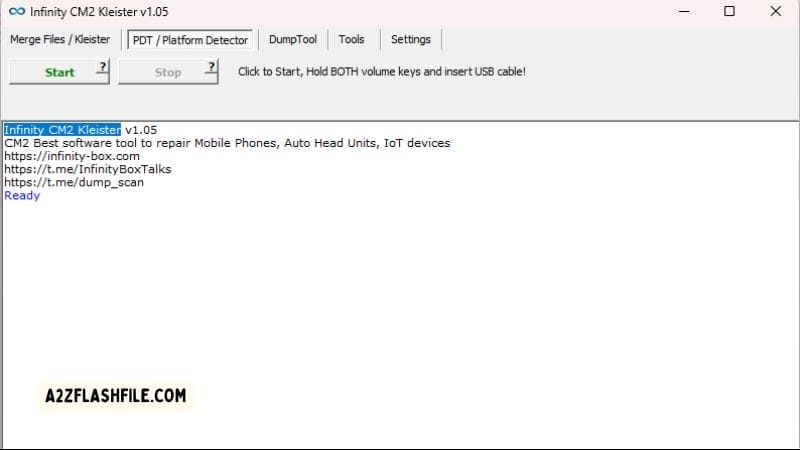Click highlighted 'Infinity CM2 Kleister' log text

pyautogui.click(x=62, y=130)
